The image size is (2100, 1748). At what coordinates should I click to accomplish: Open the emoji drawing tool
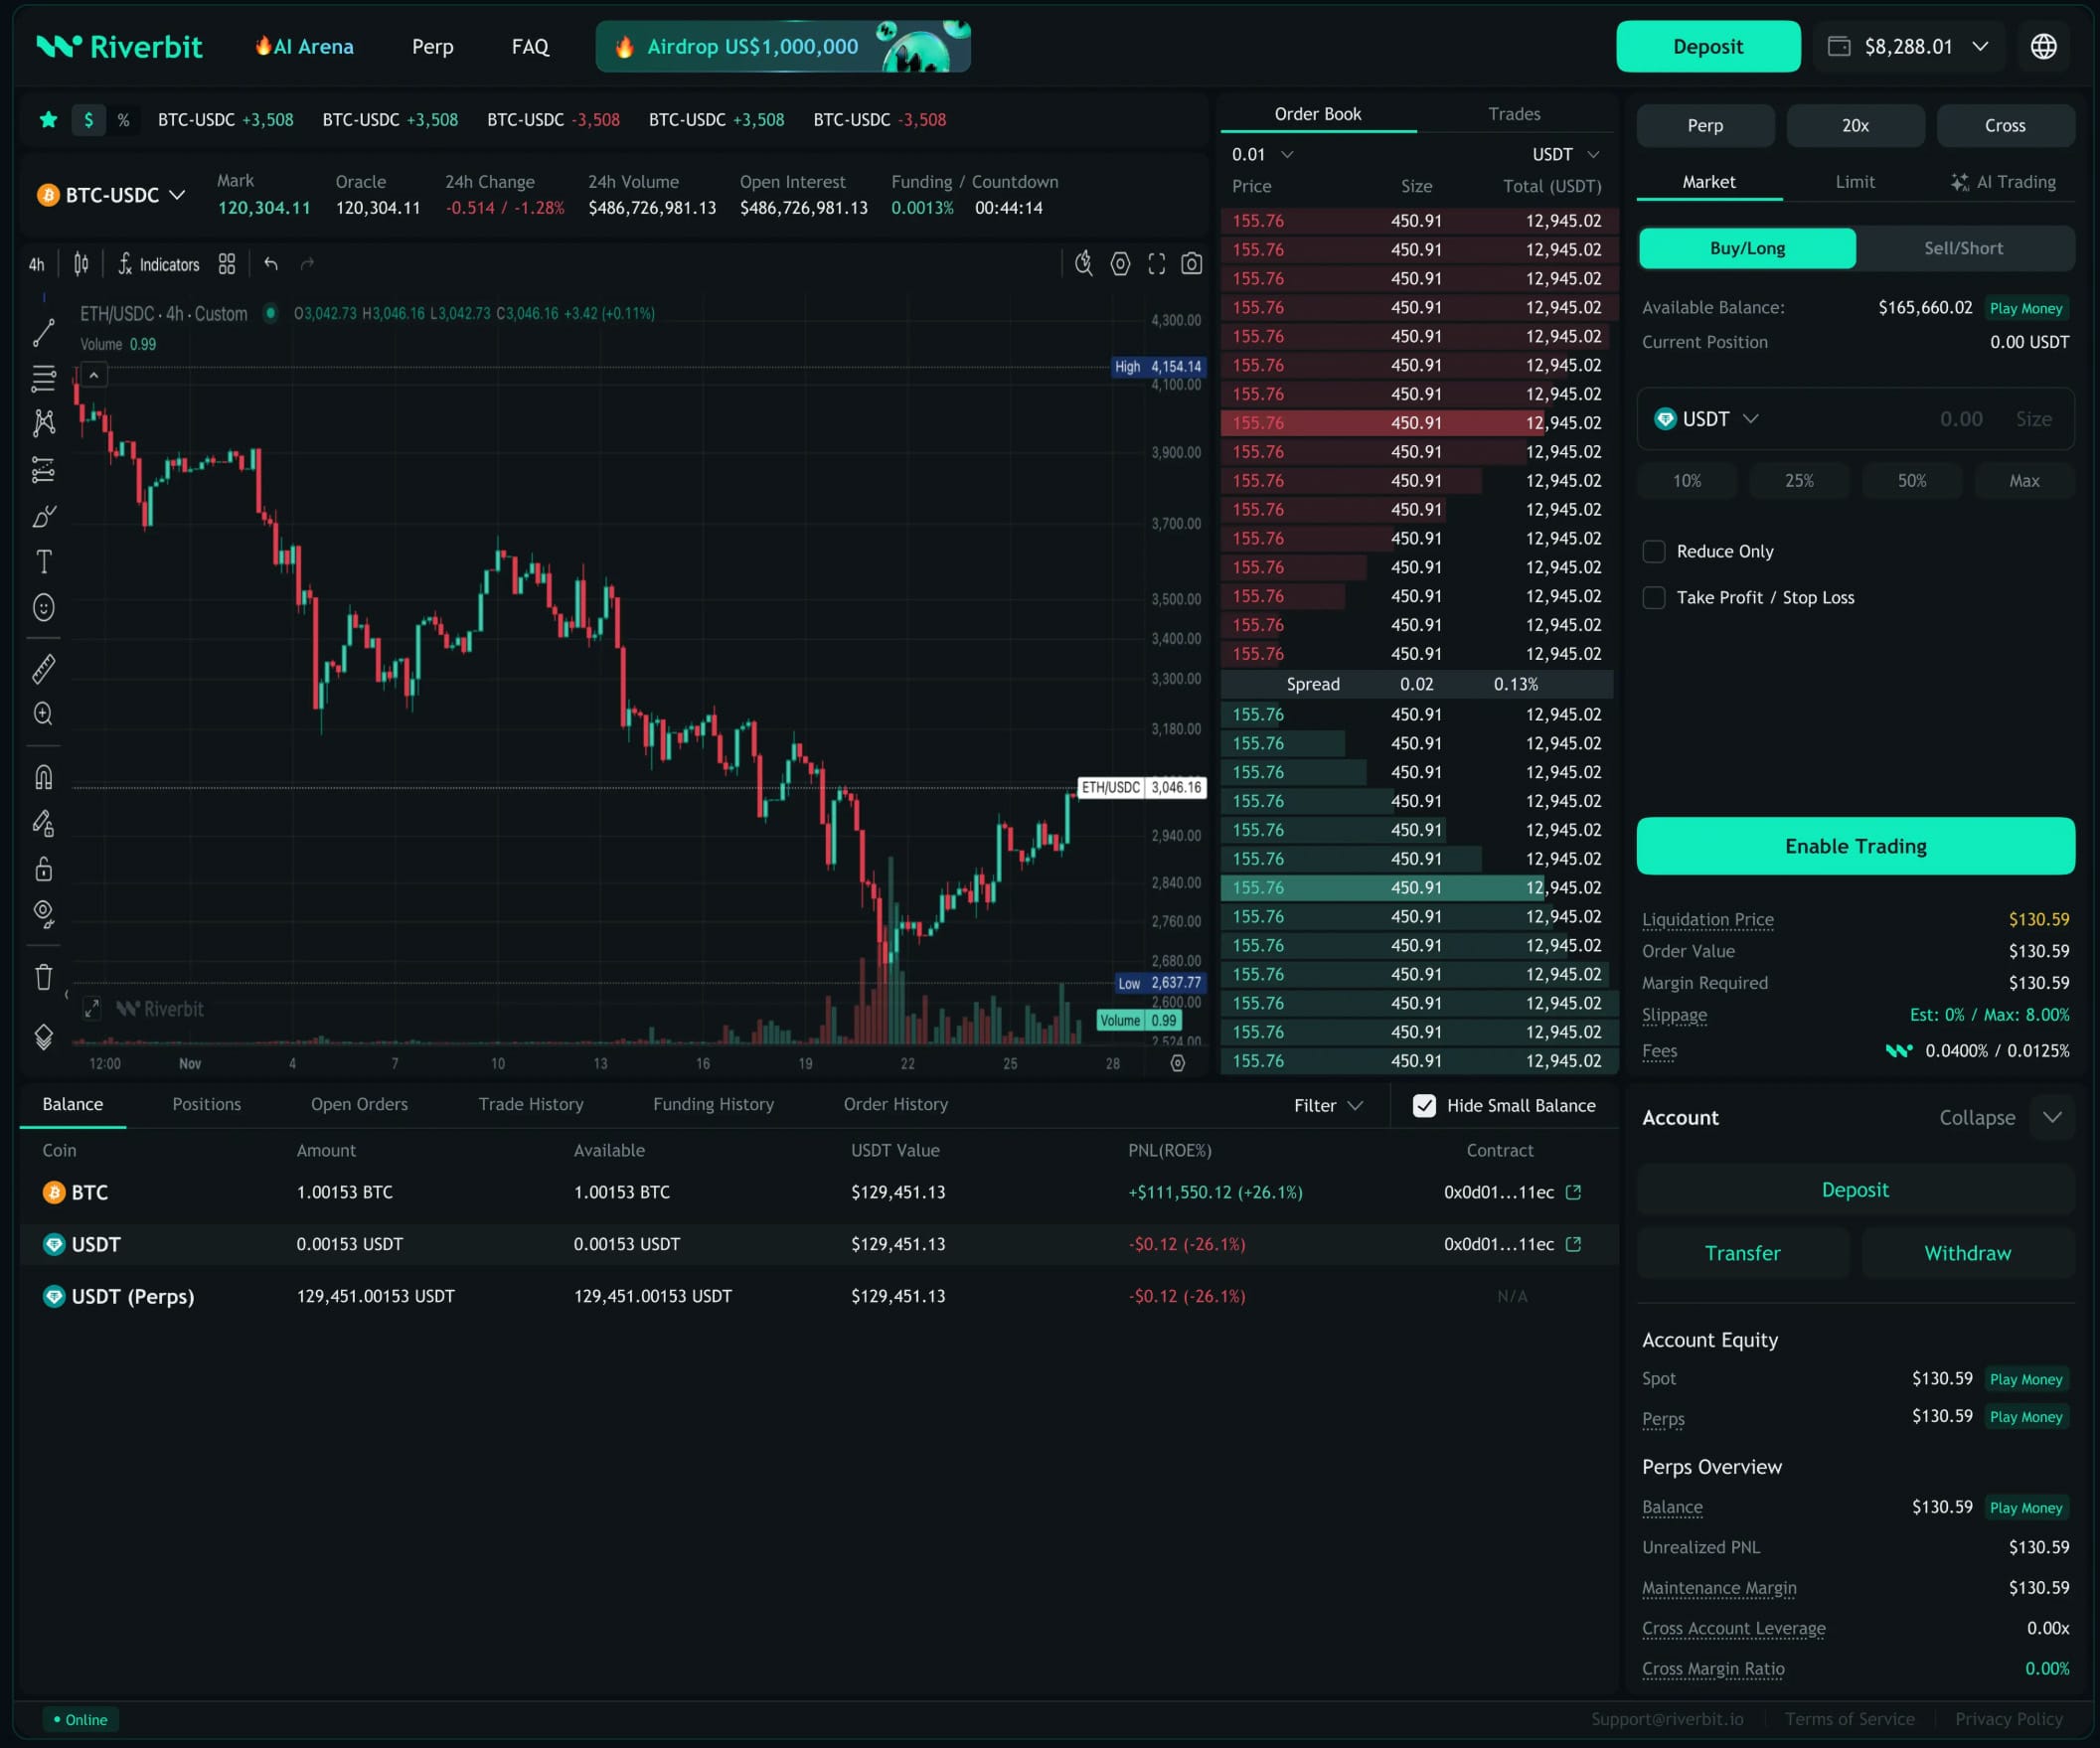pyautogui.click(x=44, y=607)
